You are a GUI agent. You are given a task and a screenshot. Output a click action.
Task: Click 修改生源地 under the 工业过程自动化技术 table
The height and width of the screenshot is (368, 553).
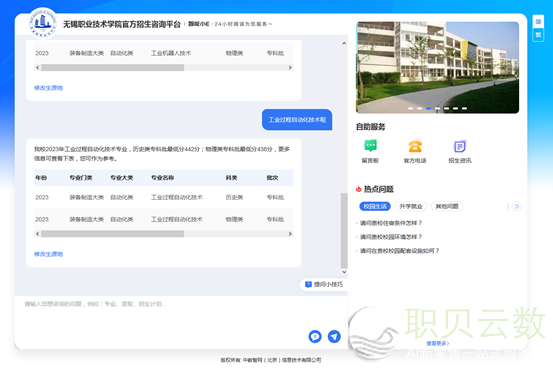[x=48, y=254]
